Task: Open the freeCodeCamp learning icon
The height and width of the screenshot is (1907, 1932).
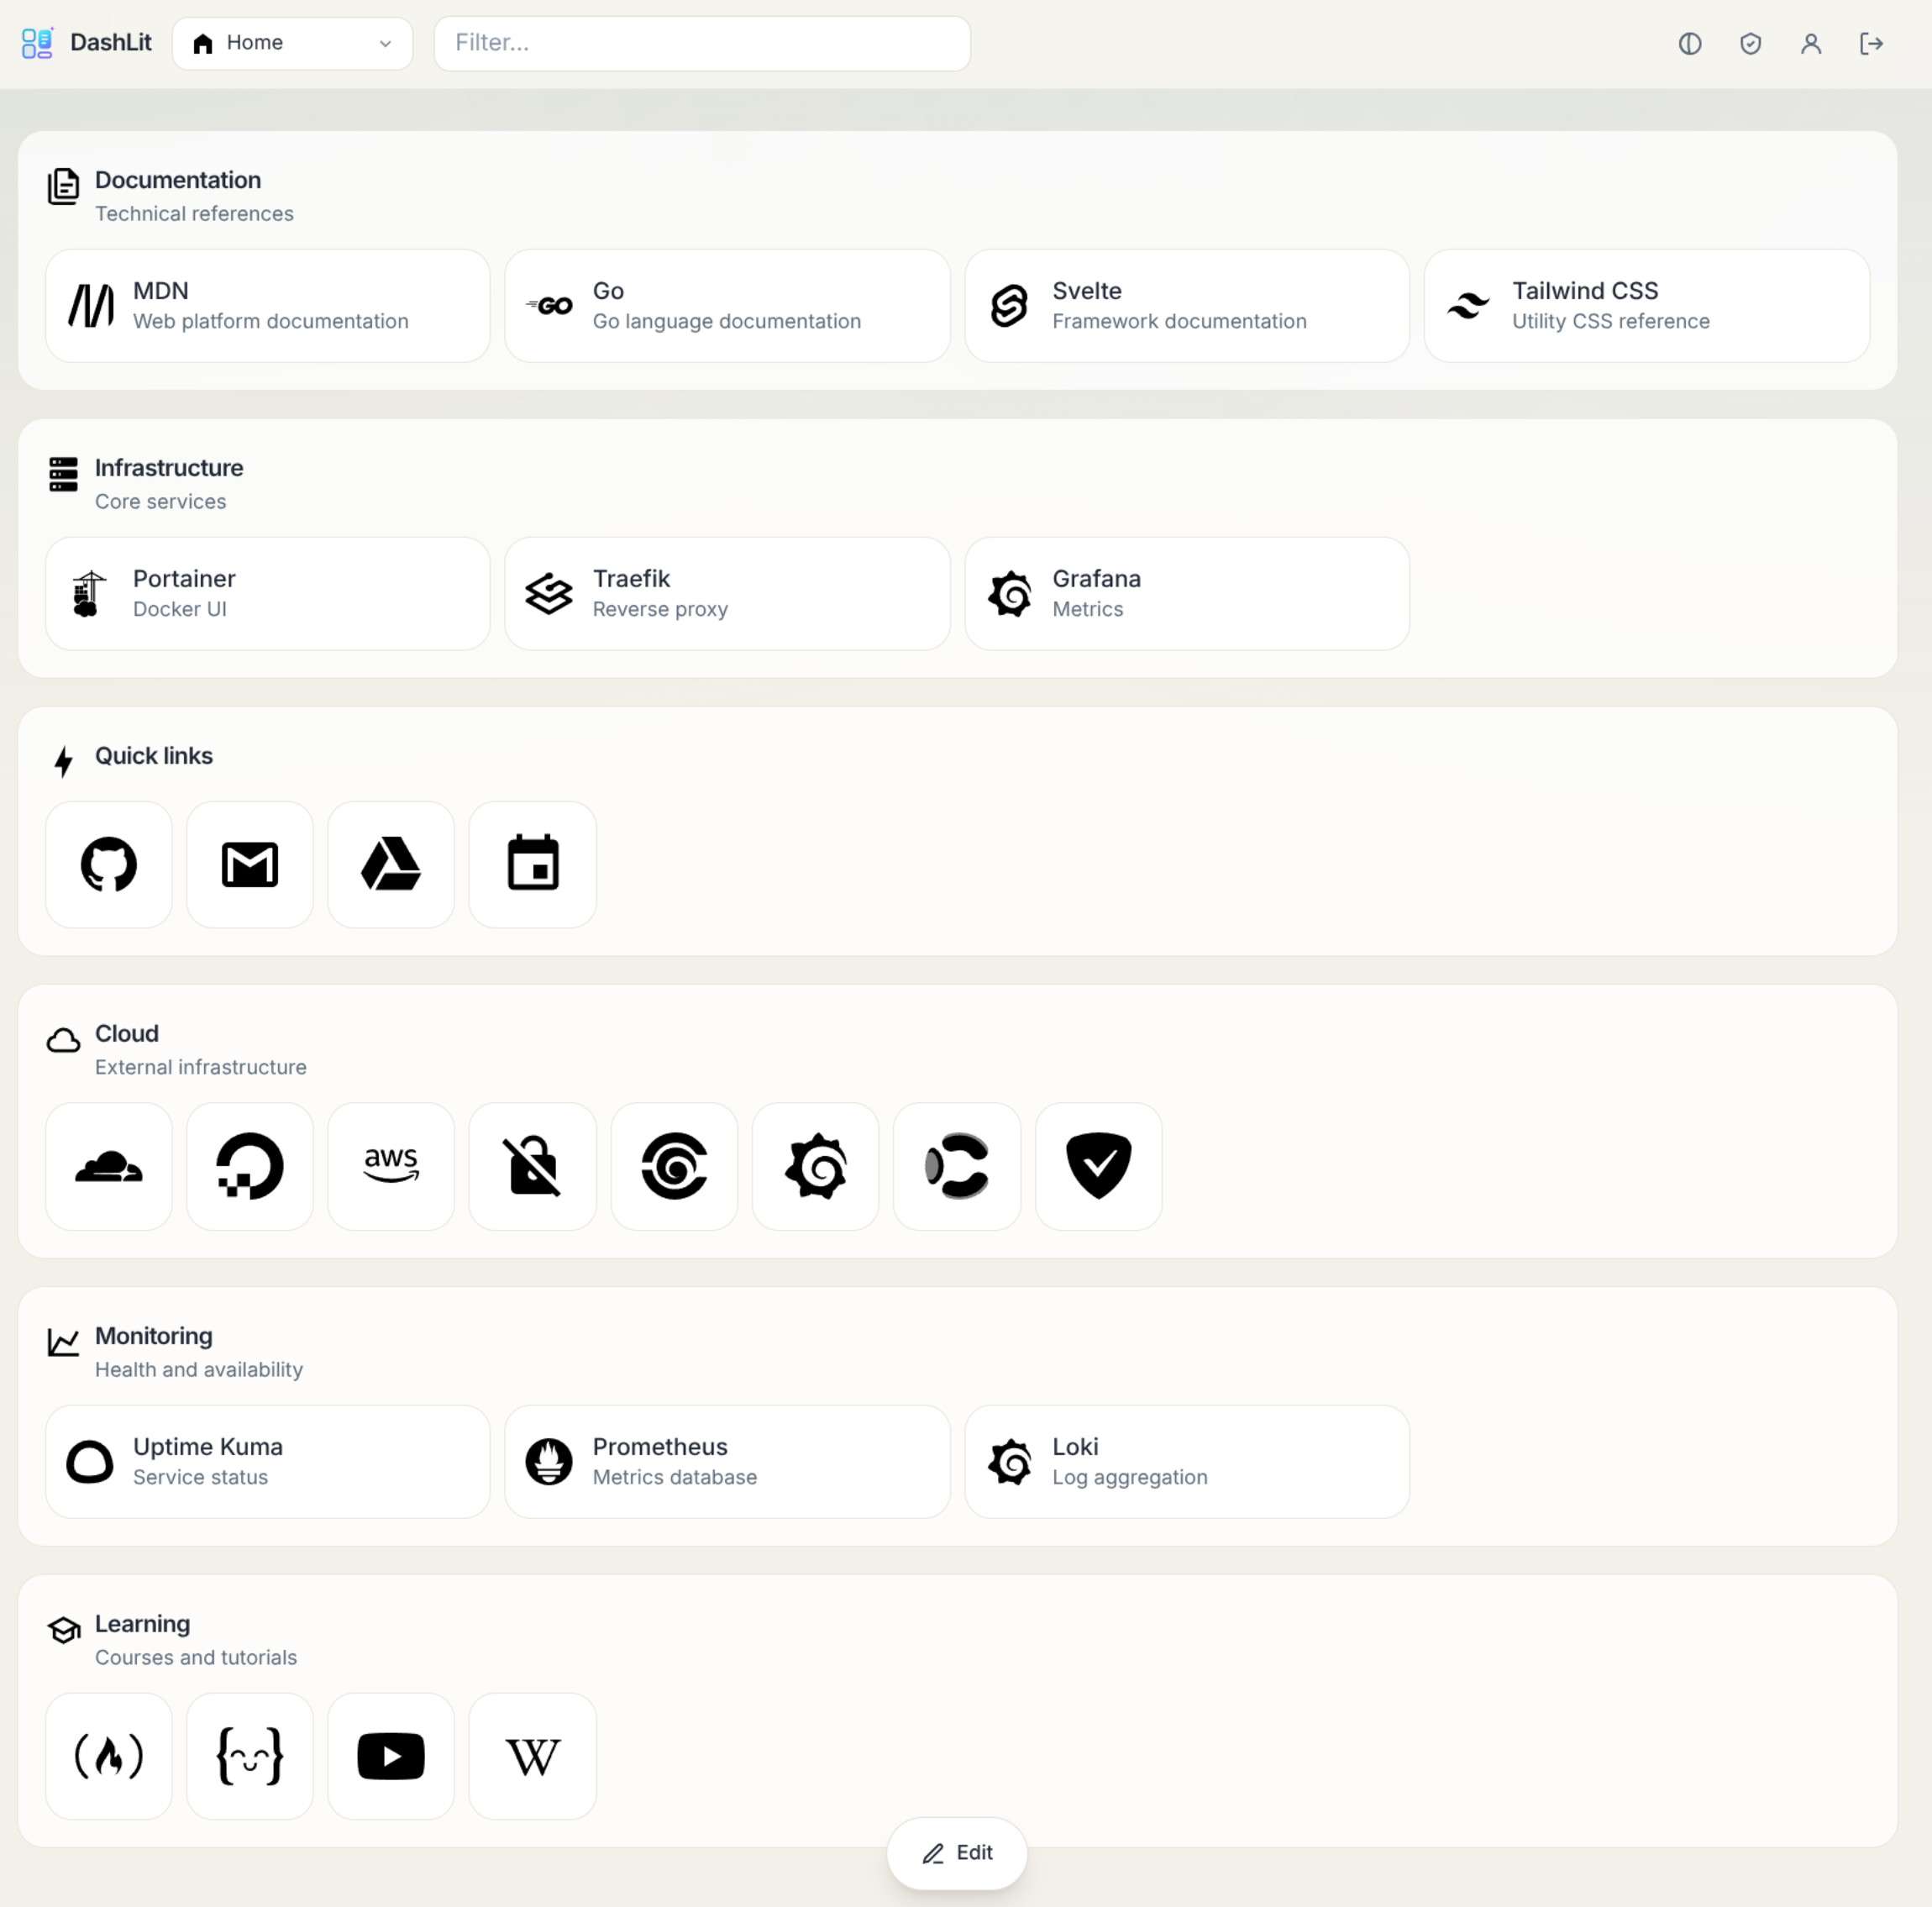Action: [108, 1756]
